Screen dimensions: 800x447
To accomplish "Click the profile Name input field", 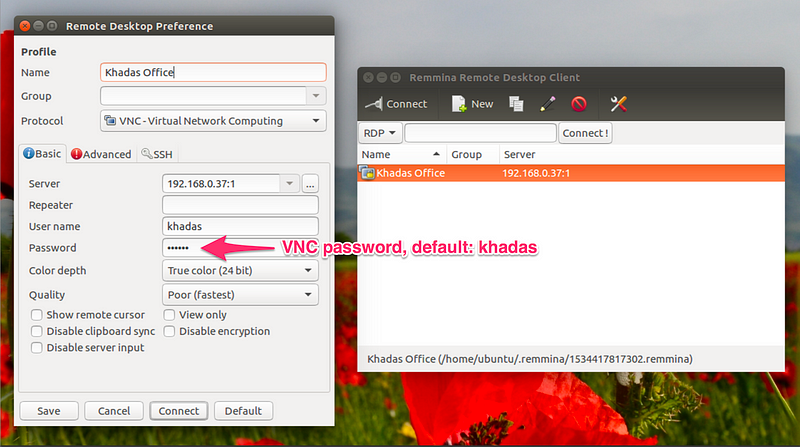I will pyautogui.click(x=213, y=72).
